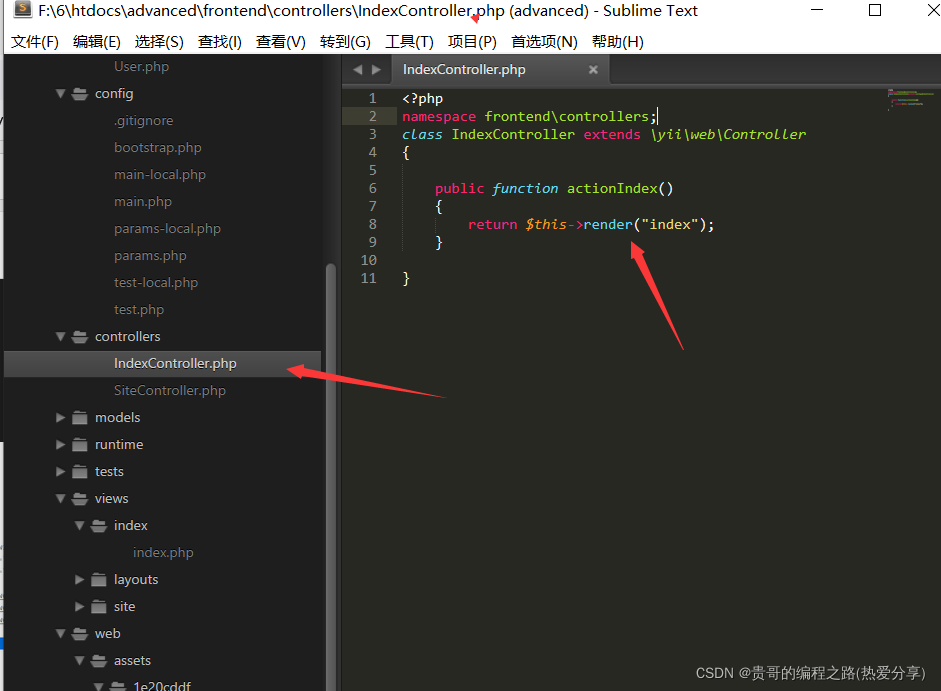941x691 pixels.
Task: Expand the runtime folder
Action: (x=60, y=445)
